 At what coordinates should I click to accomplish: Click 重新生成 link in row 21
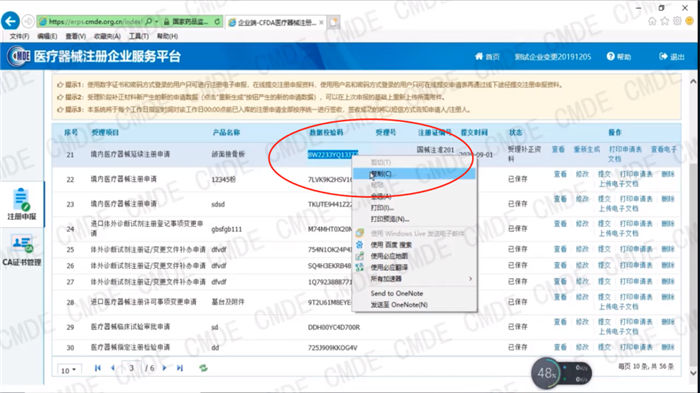point(587,149)
